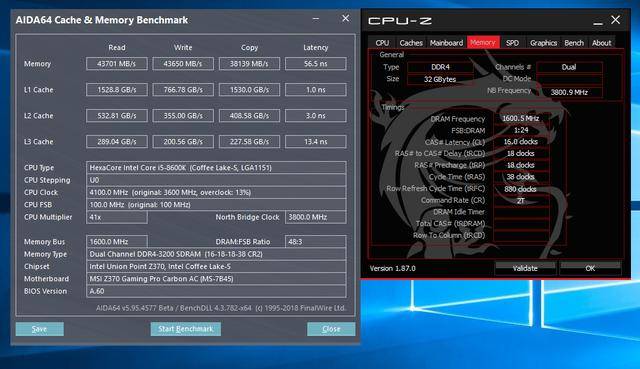
Task: Close the AIDA64 benchmark window
Action: [346, 18]
